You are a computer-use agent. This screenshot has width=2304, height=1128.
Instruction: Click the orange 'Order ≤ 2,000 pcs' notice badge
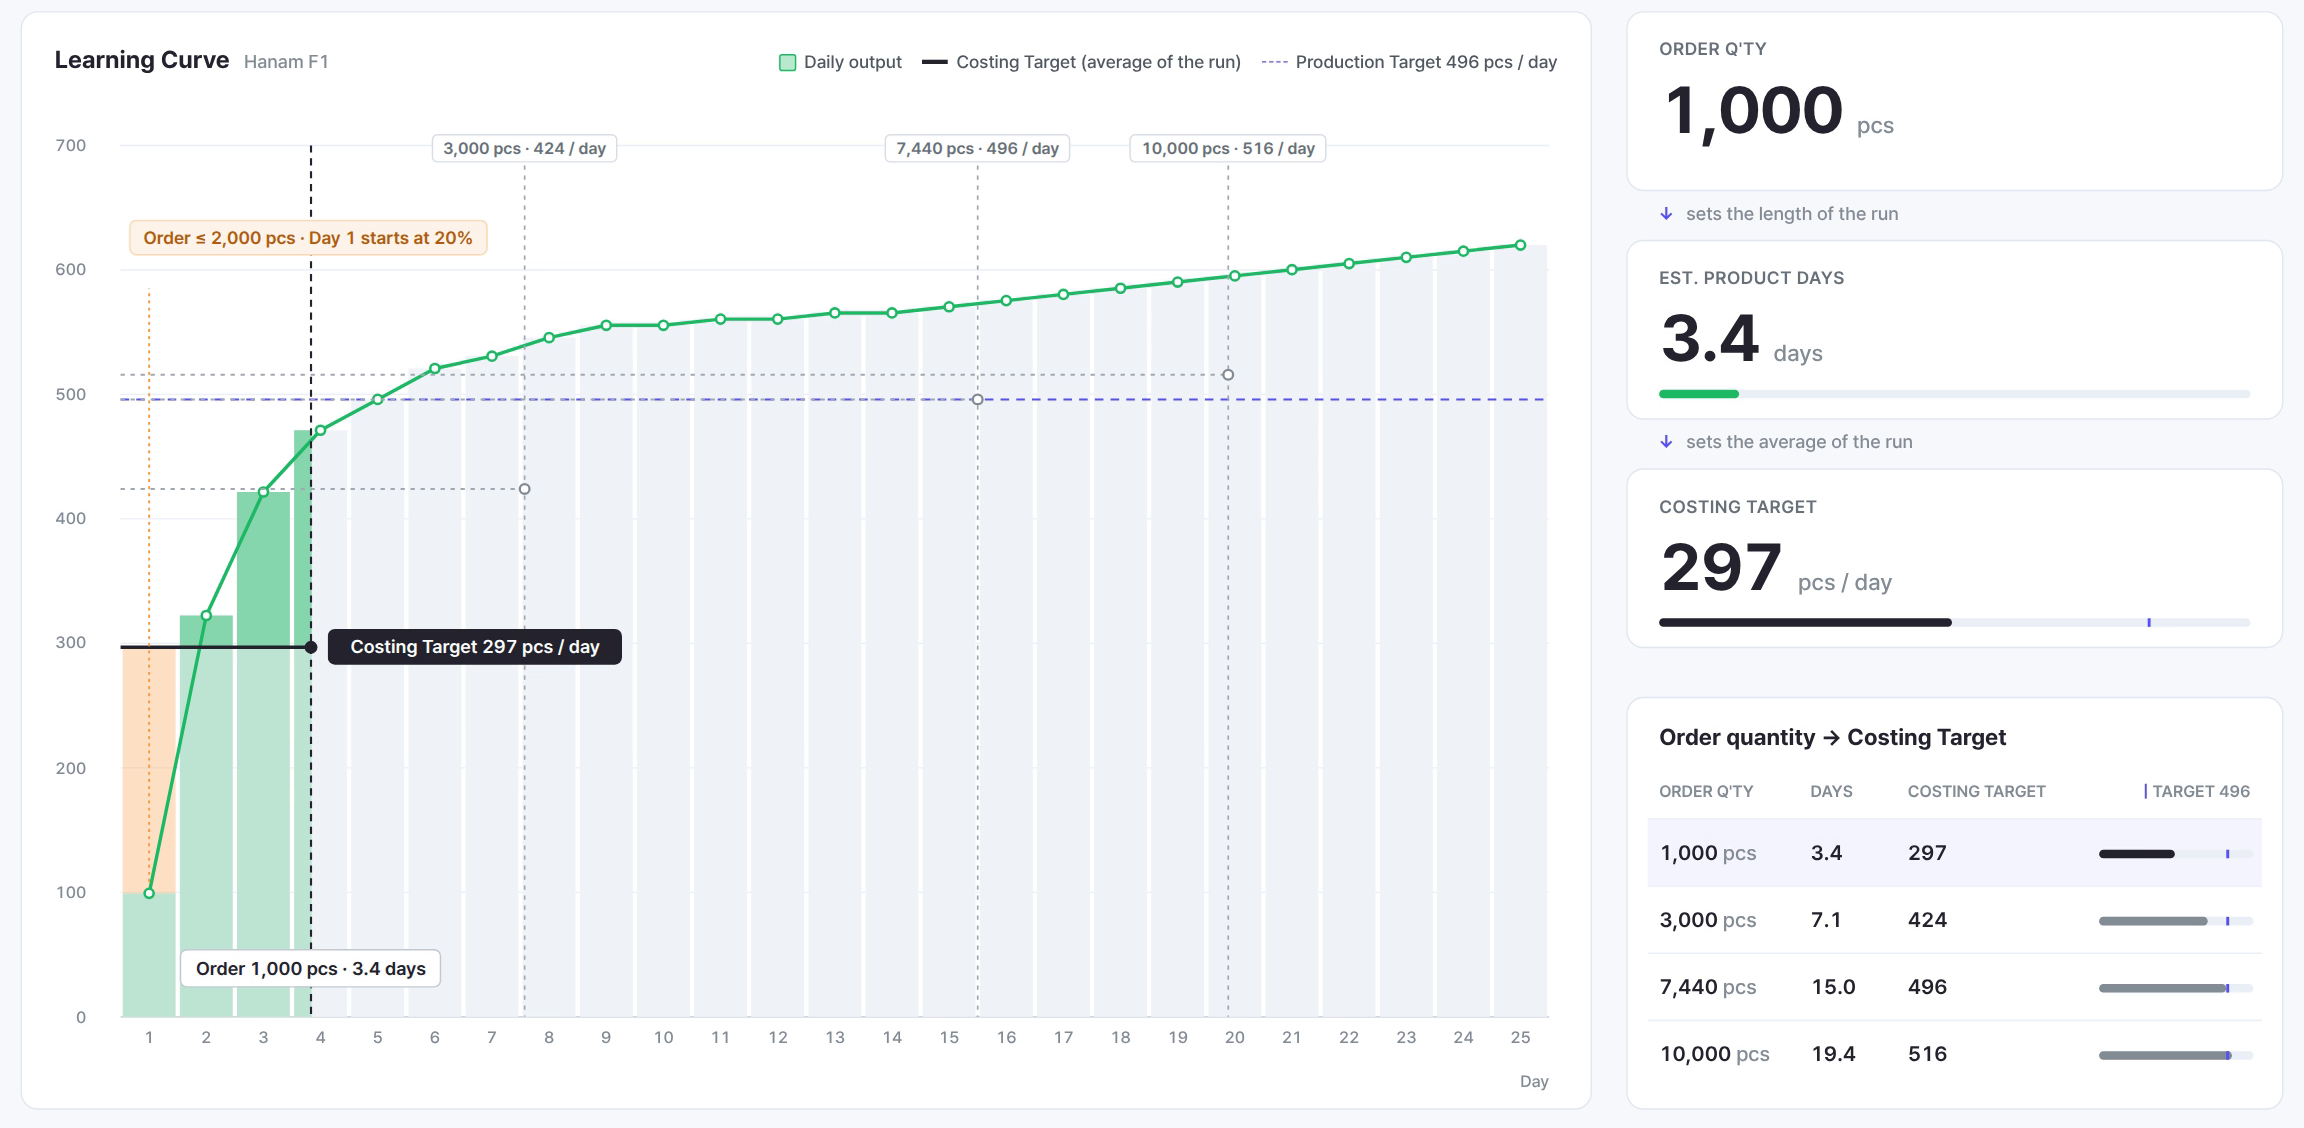[x=308, y=238]
